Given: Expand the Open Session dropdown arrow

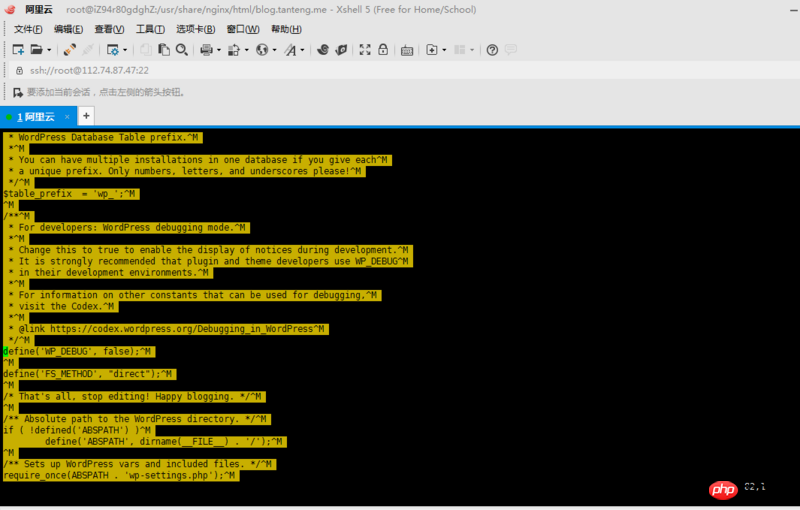Looking at the screenshot, I should [49, 50].
